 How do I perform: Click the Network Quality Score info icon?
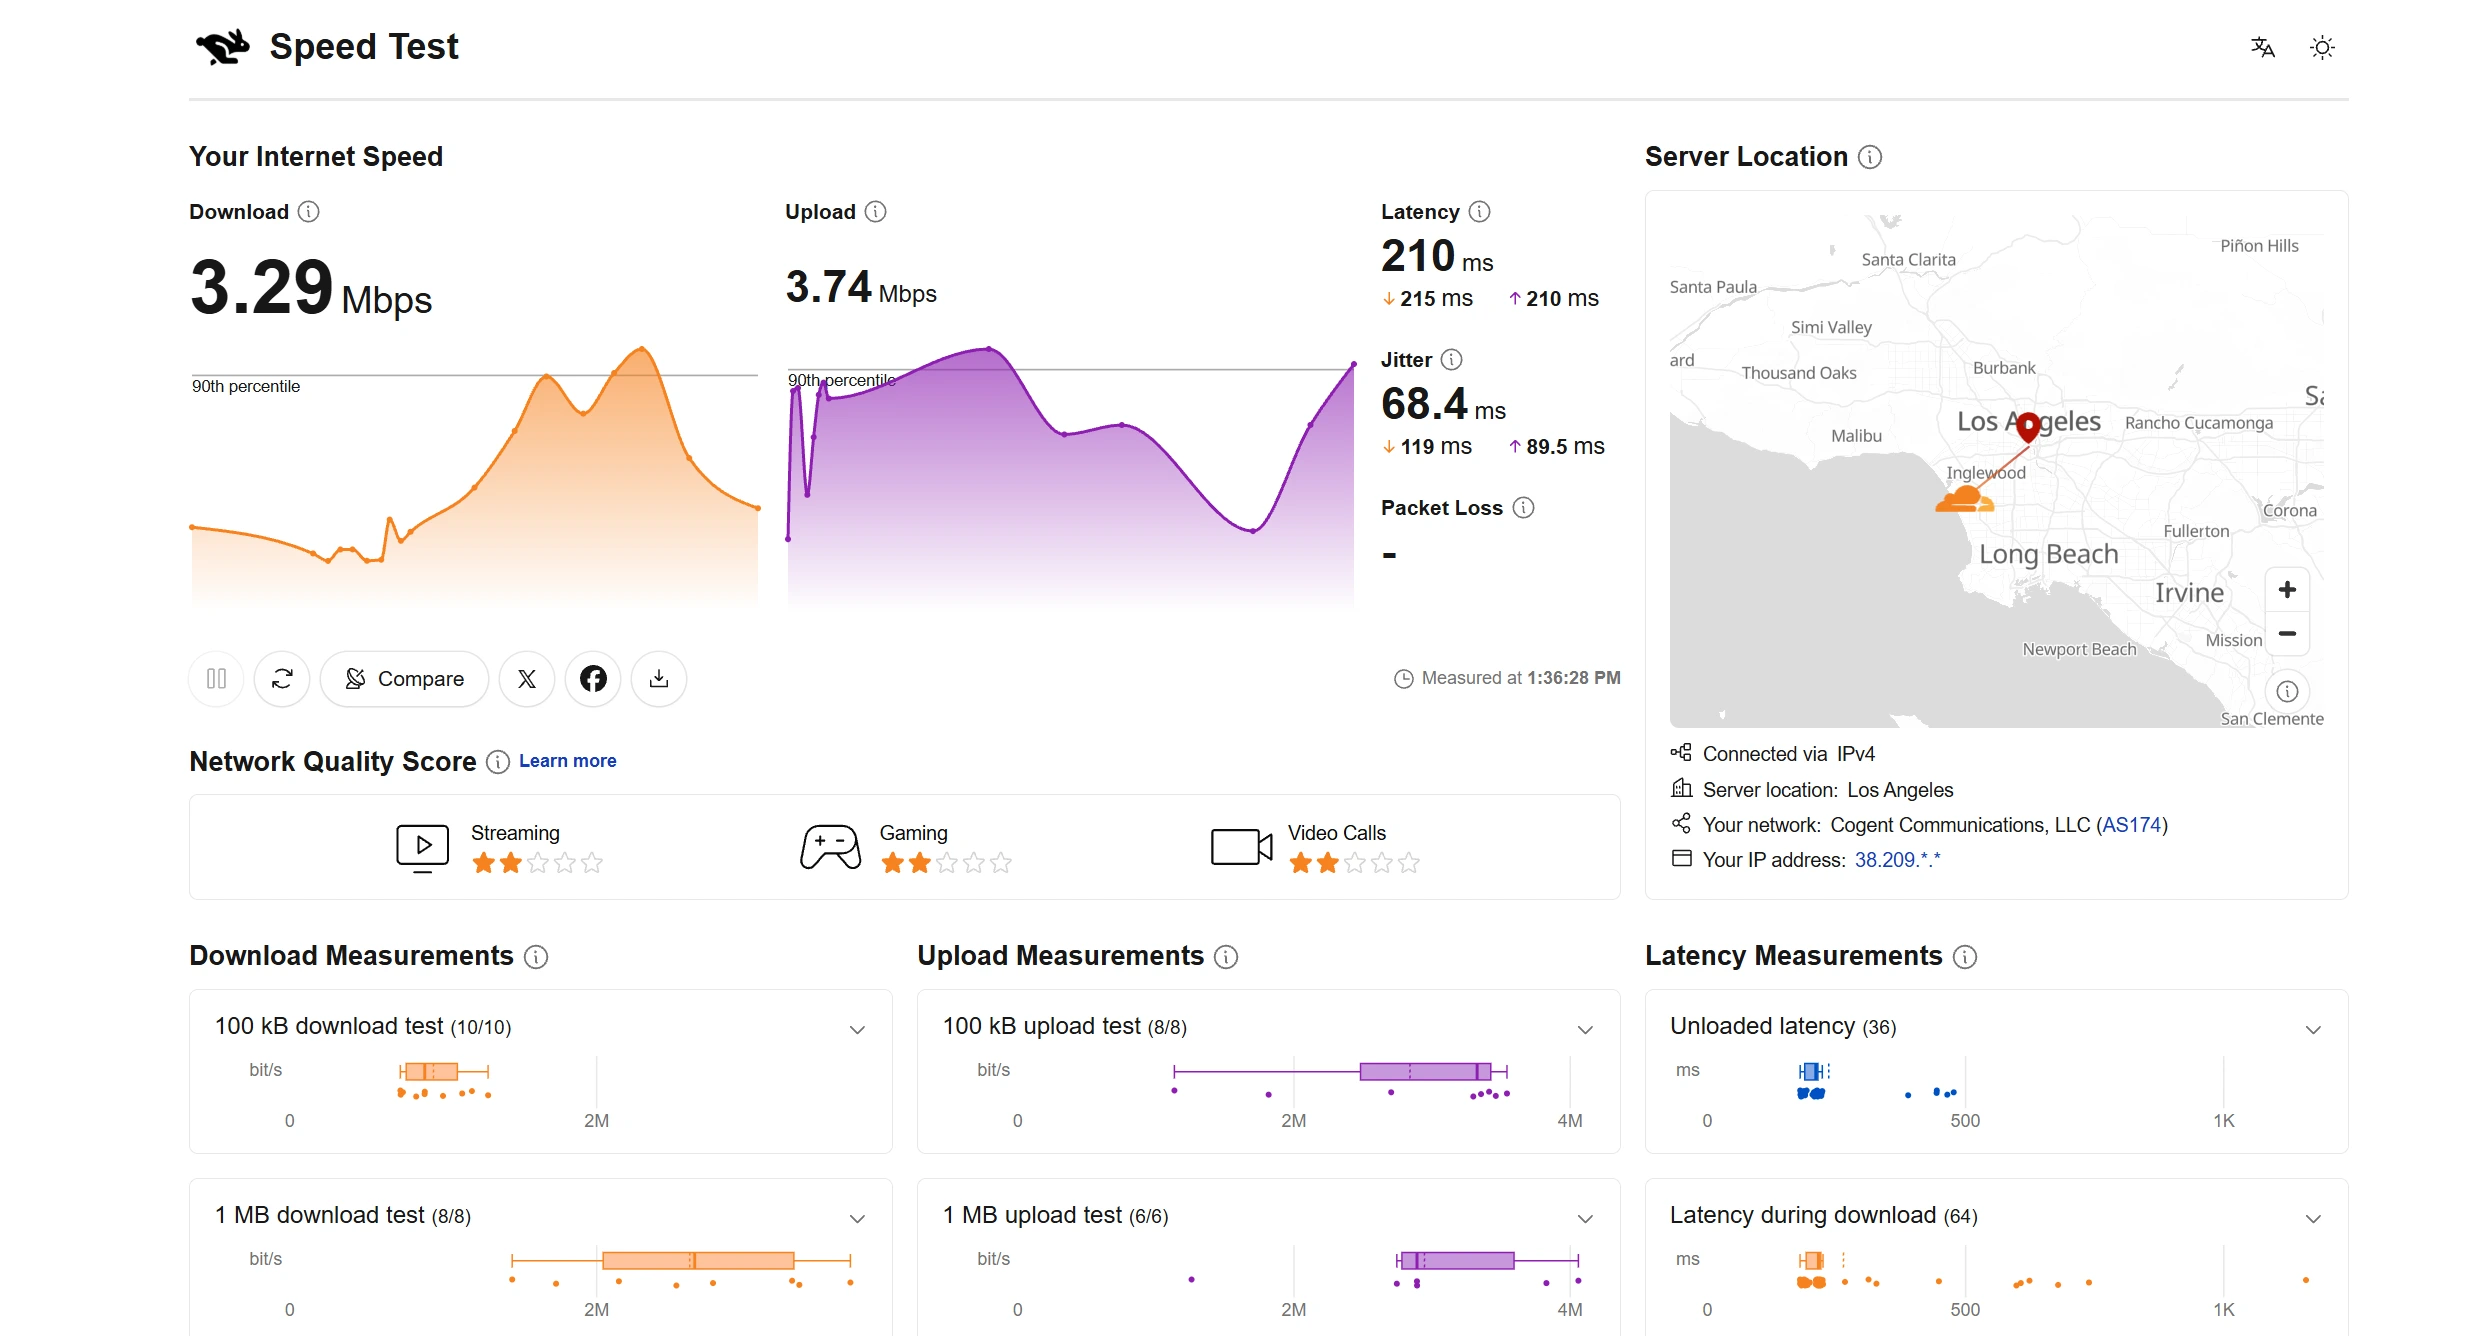[x=498, y=762]
